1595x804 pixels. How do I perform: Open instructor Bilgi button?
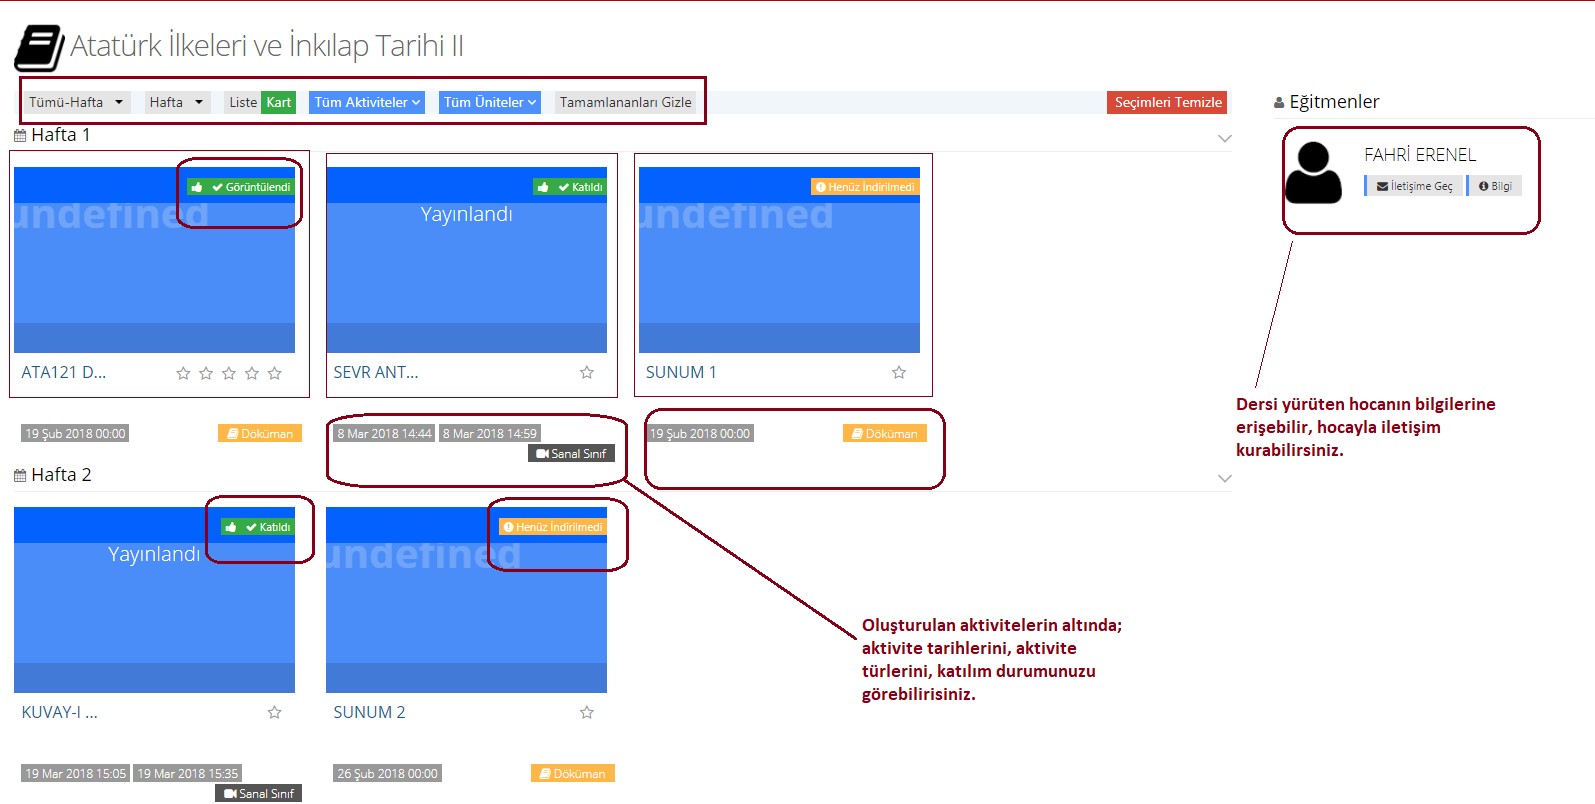[x=1495, y=186]
